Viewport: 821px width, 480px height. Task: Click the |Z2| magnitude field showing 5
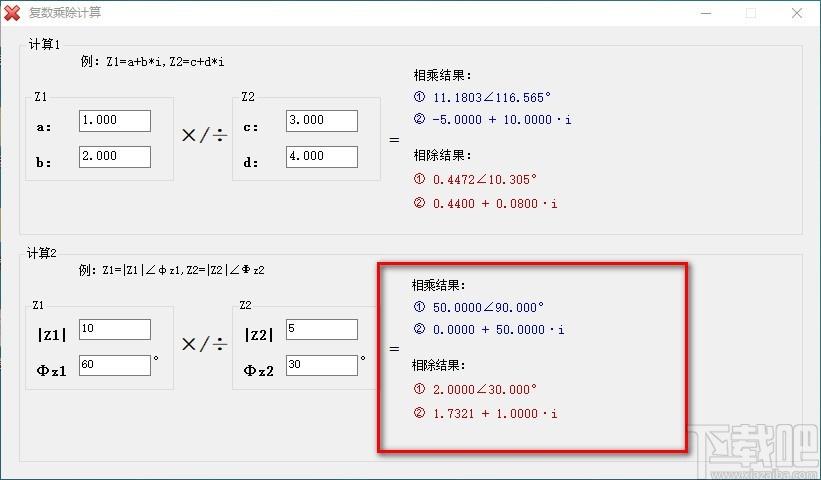pyautogui.click(x=321, y=330)
